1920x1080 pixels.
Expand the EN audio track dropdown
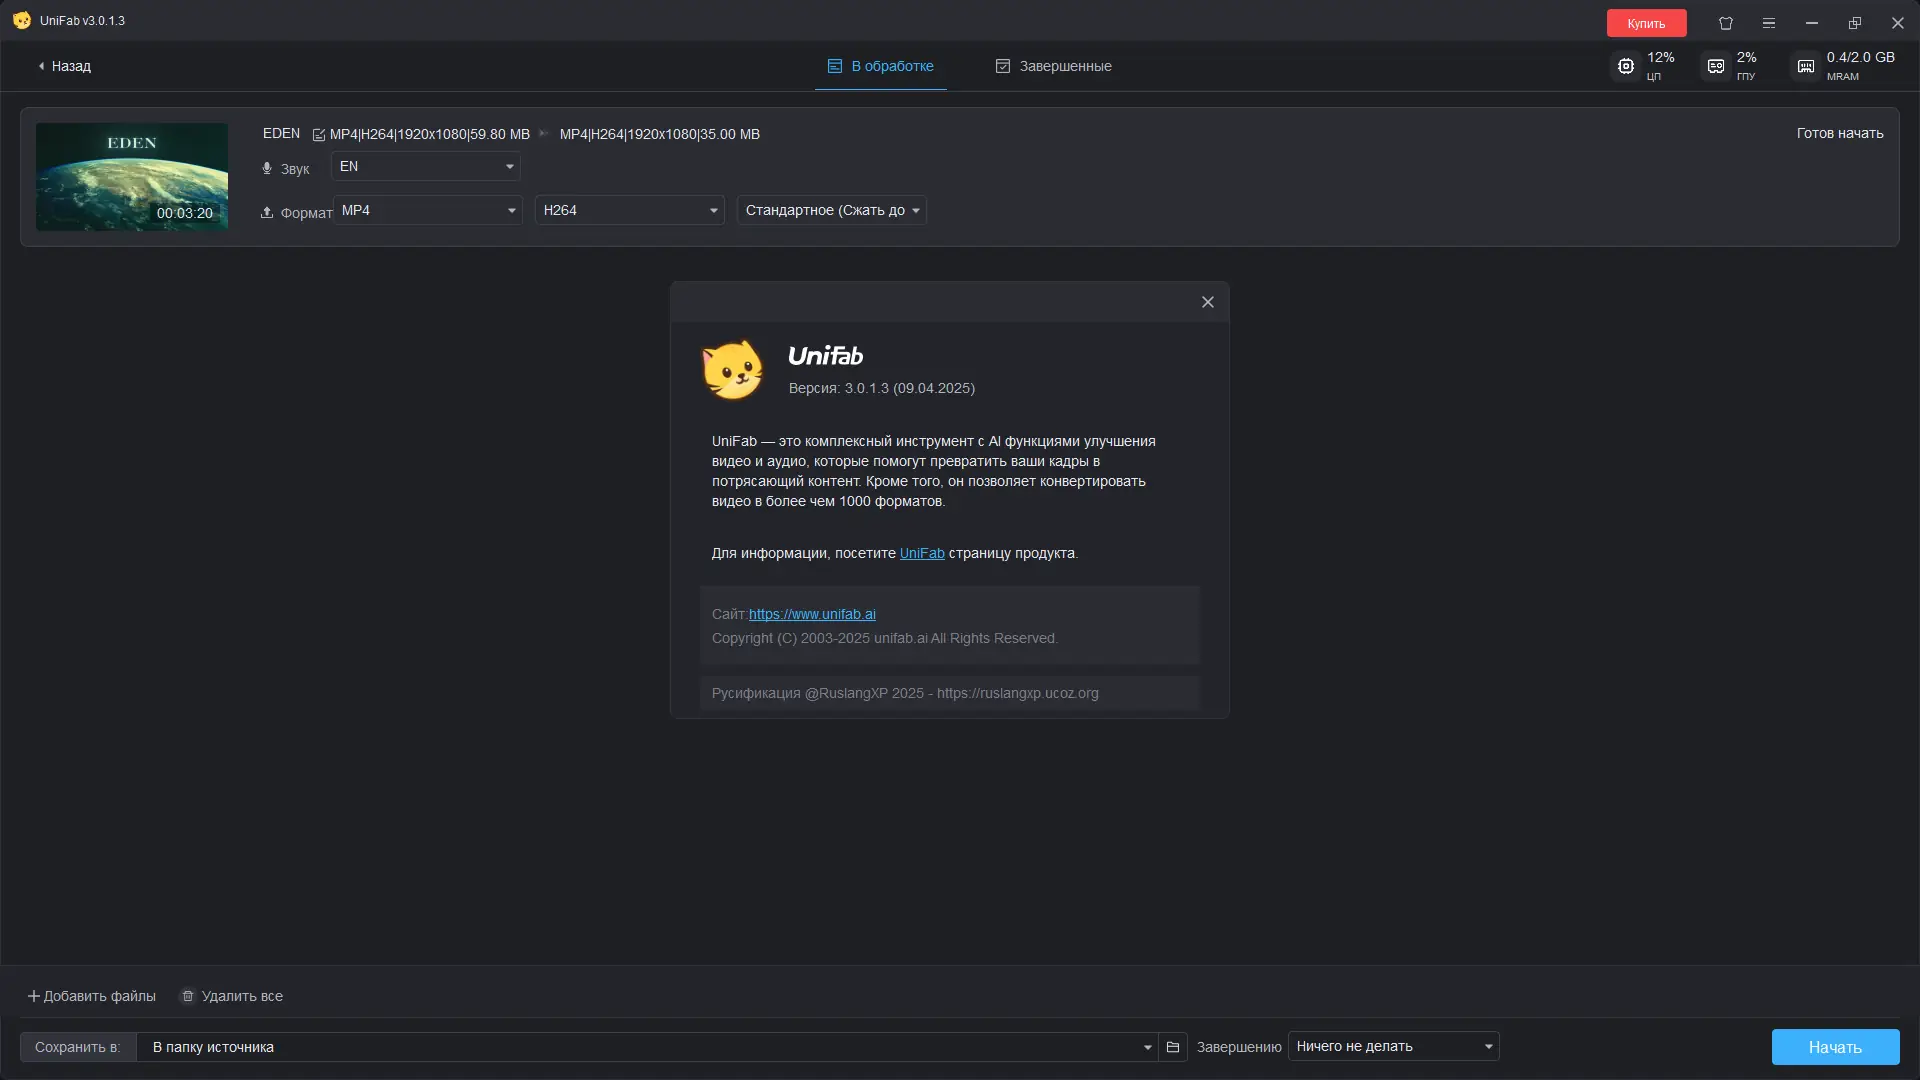point(426,167)
